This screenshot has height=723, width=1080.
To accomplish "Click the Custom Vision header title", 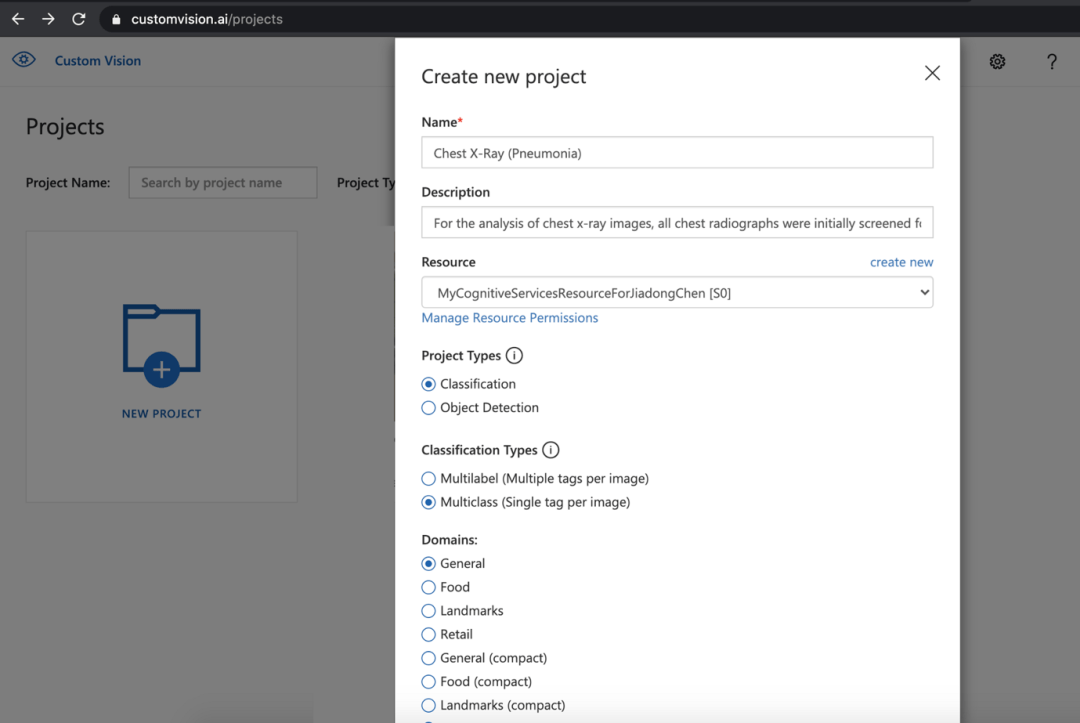I will 98,61.
